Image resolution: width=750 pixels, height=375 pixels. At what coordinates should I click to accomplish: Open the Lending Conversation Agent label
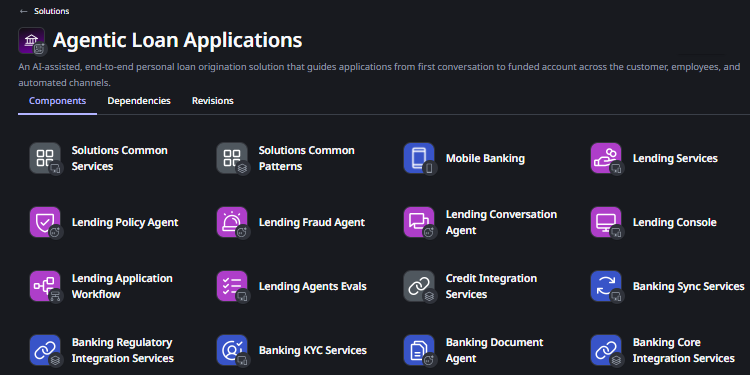point(501,222)
